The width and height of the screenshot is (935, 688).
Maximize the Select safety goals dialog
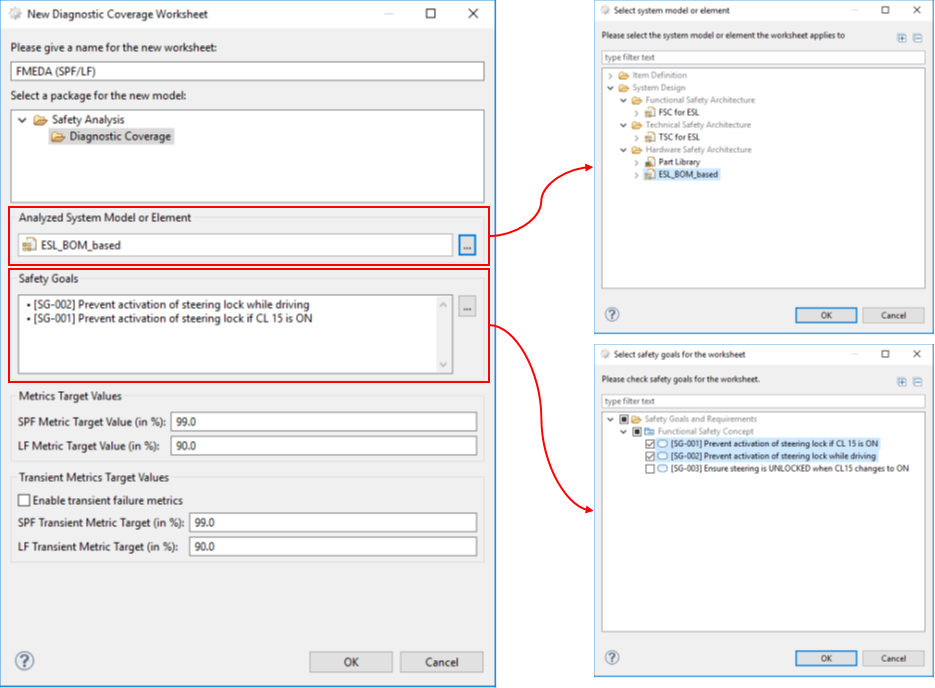(x=886, y=354)
